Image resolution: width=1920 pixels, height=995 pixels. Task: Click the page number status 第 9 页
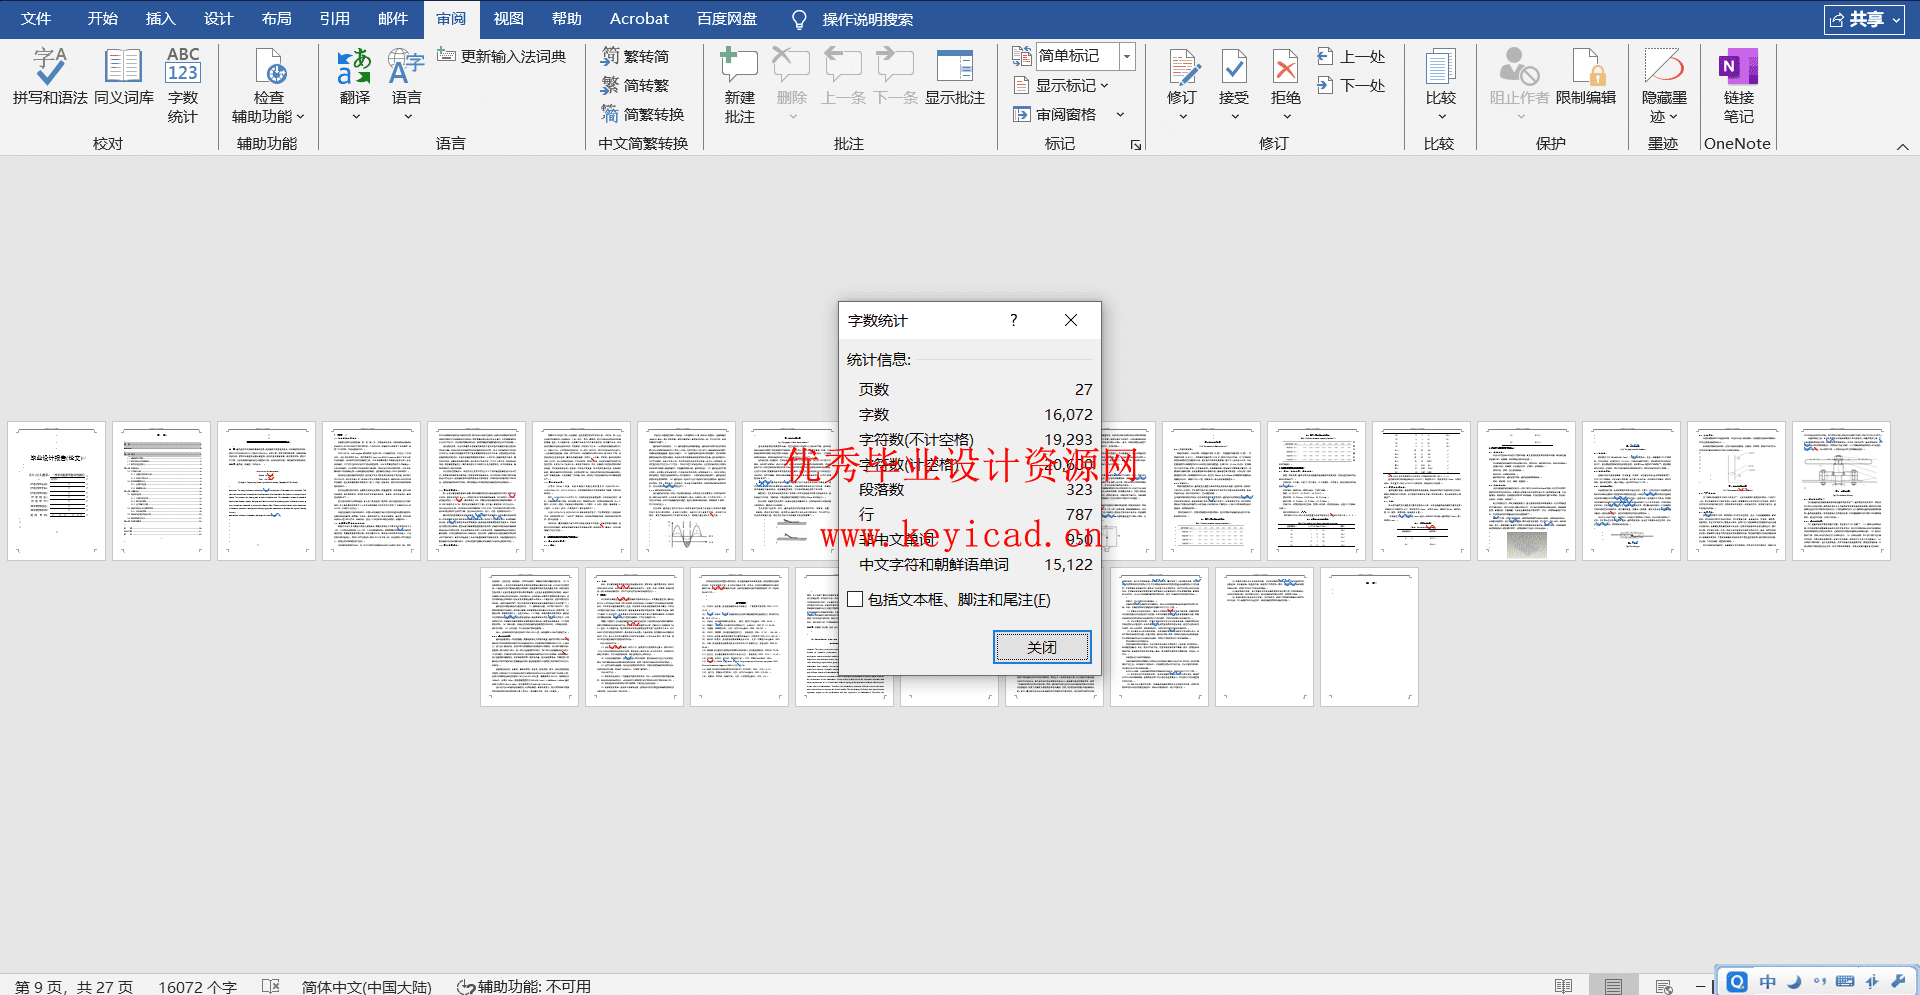(x=74, y=986)
